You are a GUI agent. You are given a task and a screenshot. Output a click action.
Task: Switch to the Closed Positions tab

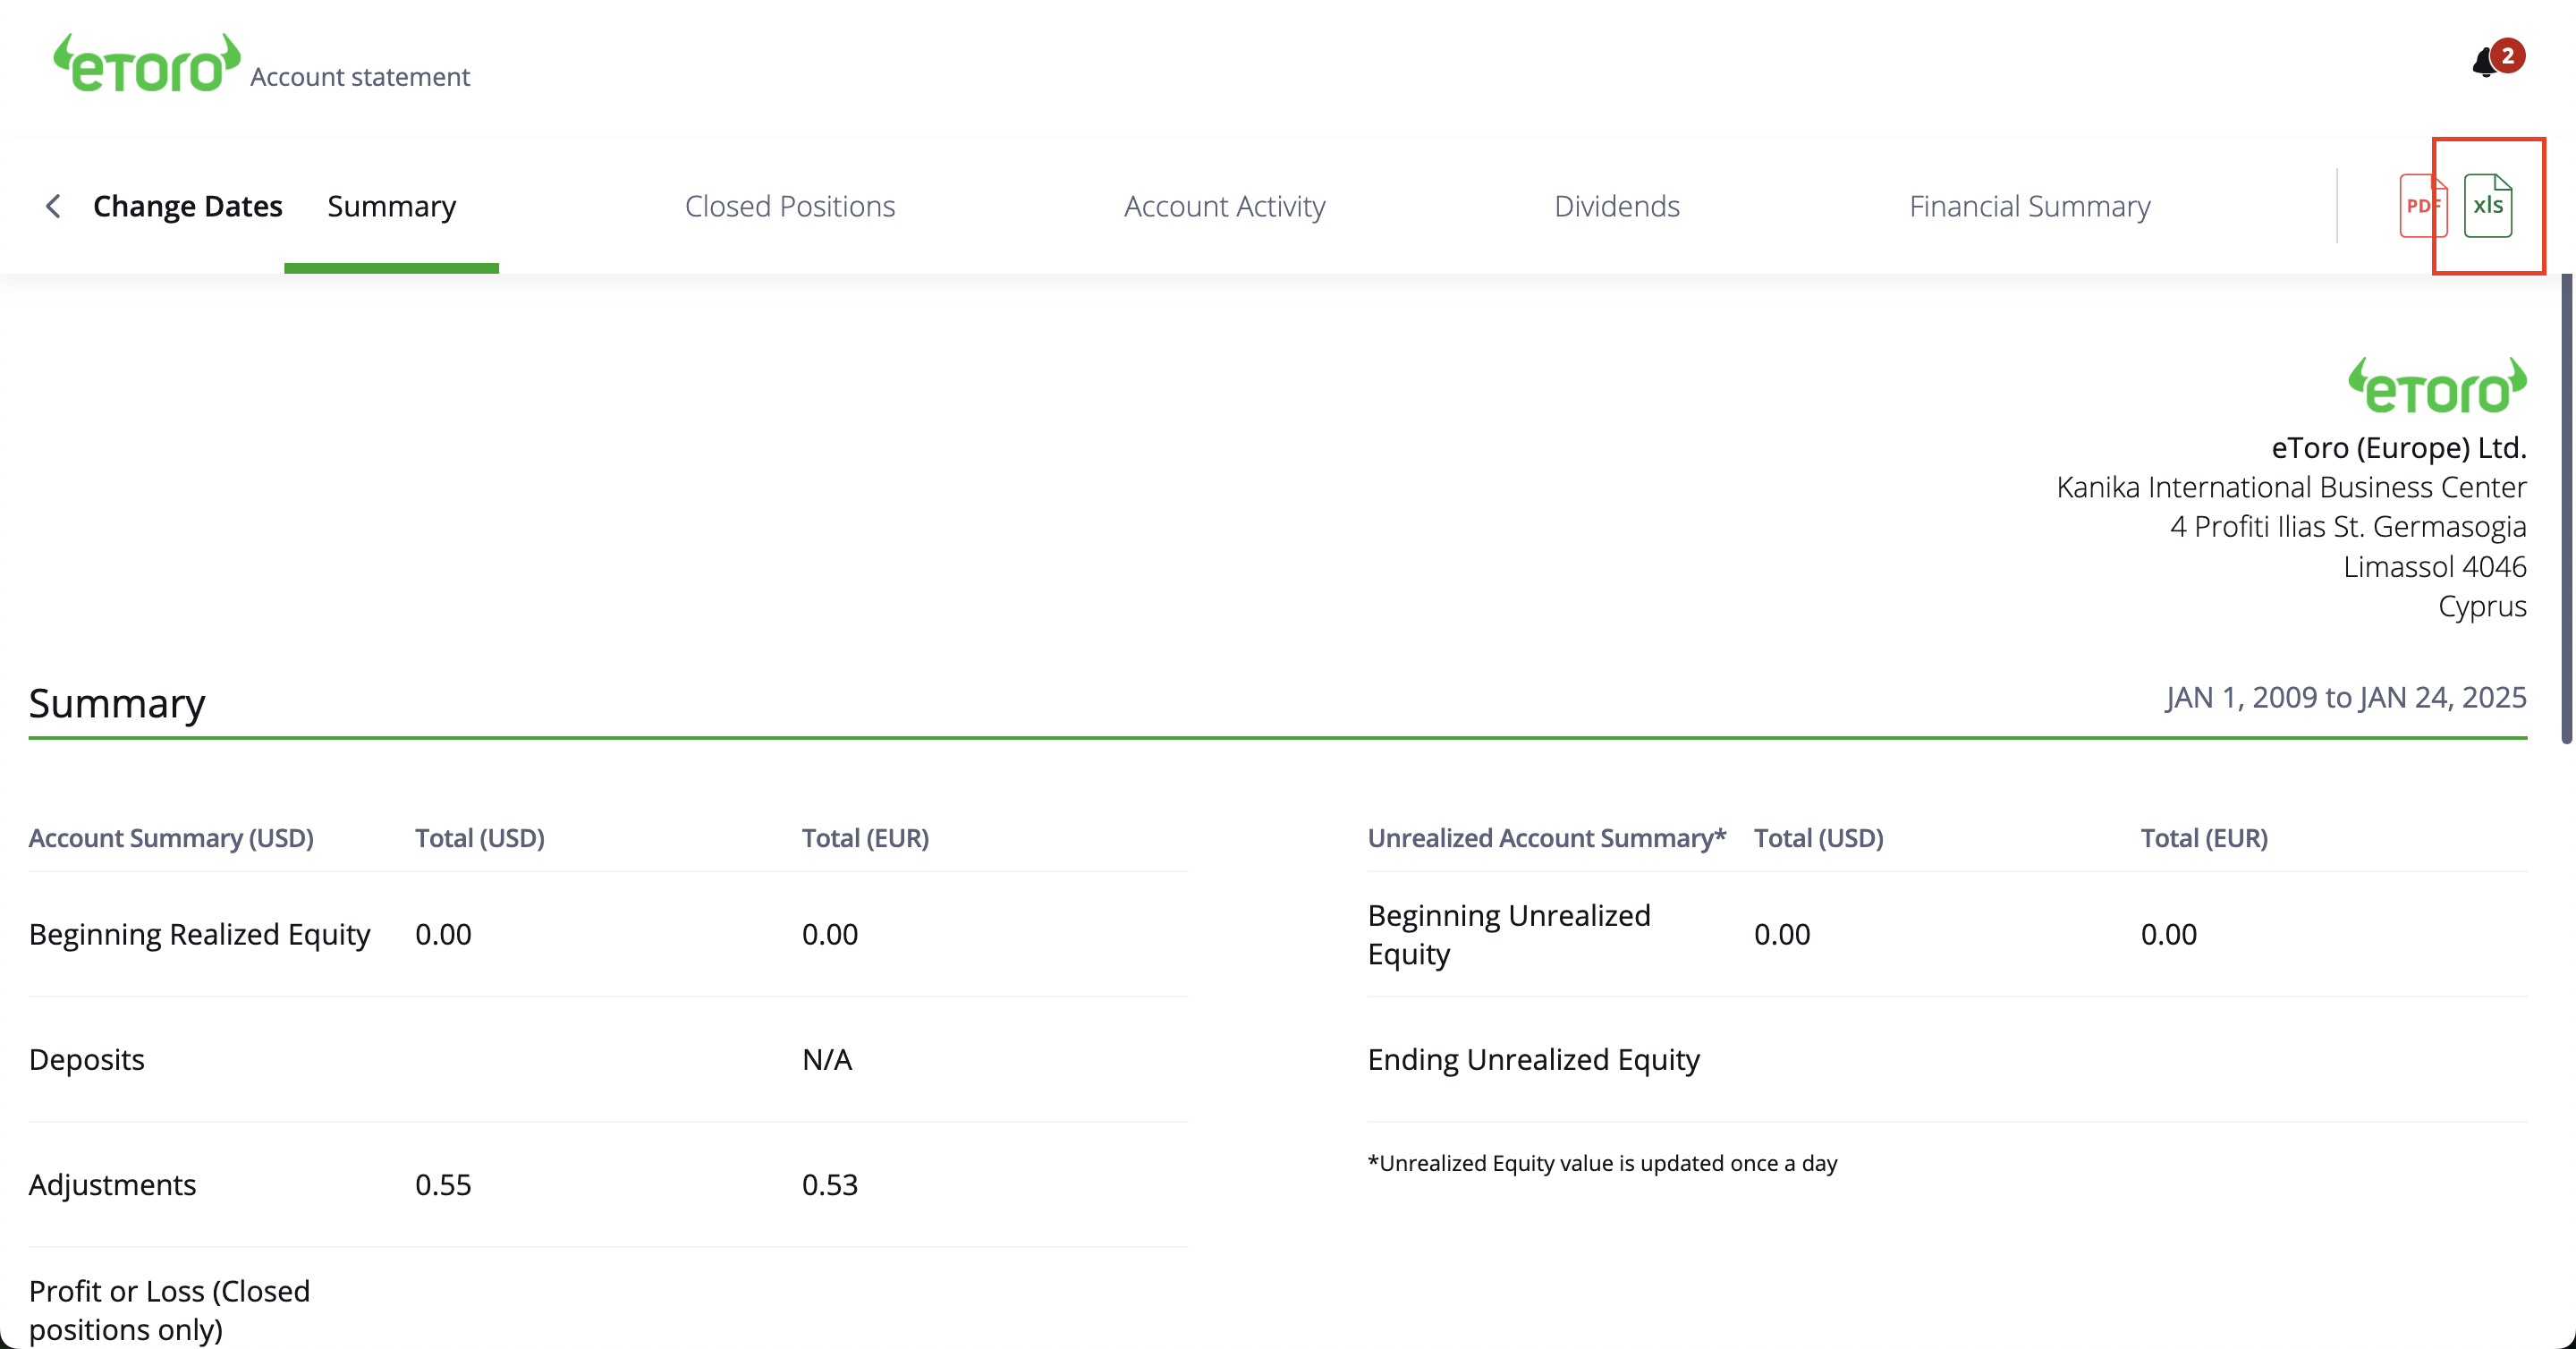pyautogui.click(x=790, y=206)
